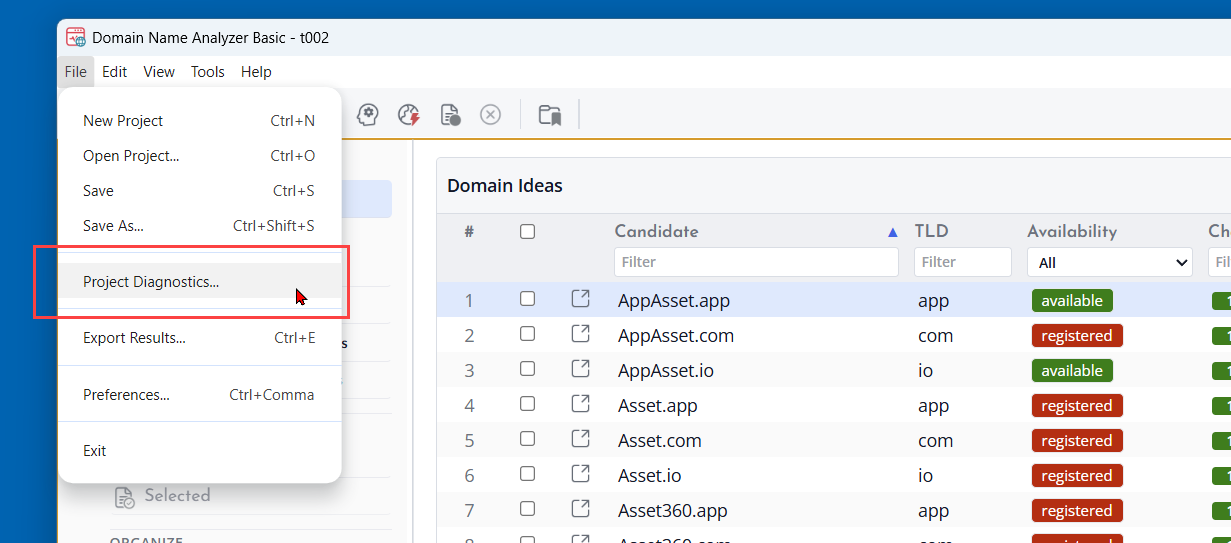Click the io TLD cell of Asset.io
1231x543 pixels.
926,475
